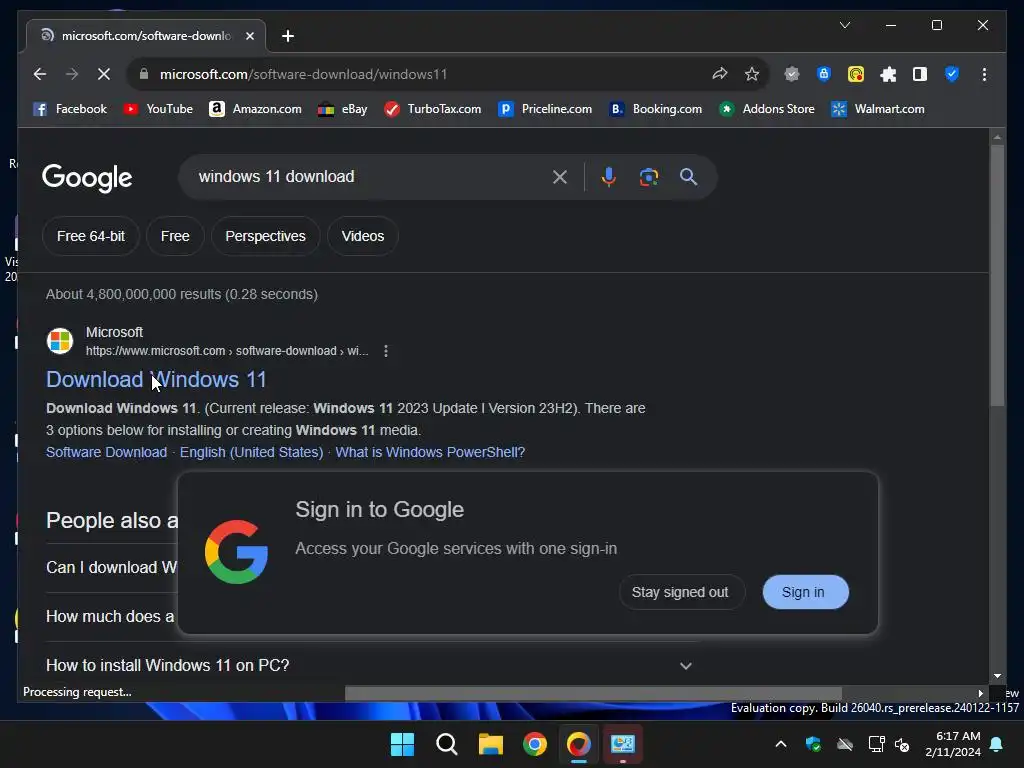The image size is (1024, 768).
Task: Open the eBay bookmark
Action: (342, 109)
